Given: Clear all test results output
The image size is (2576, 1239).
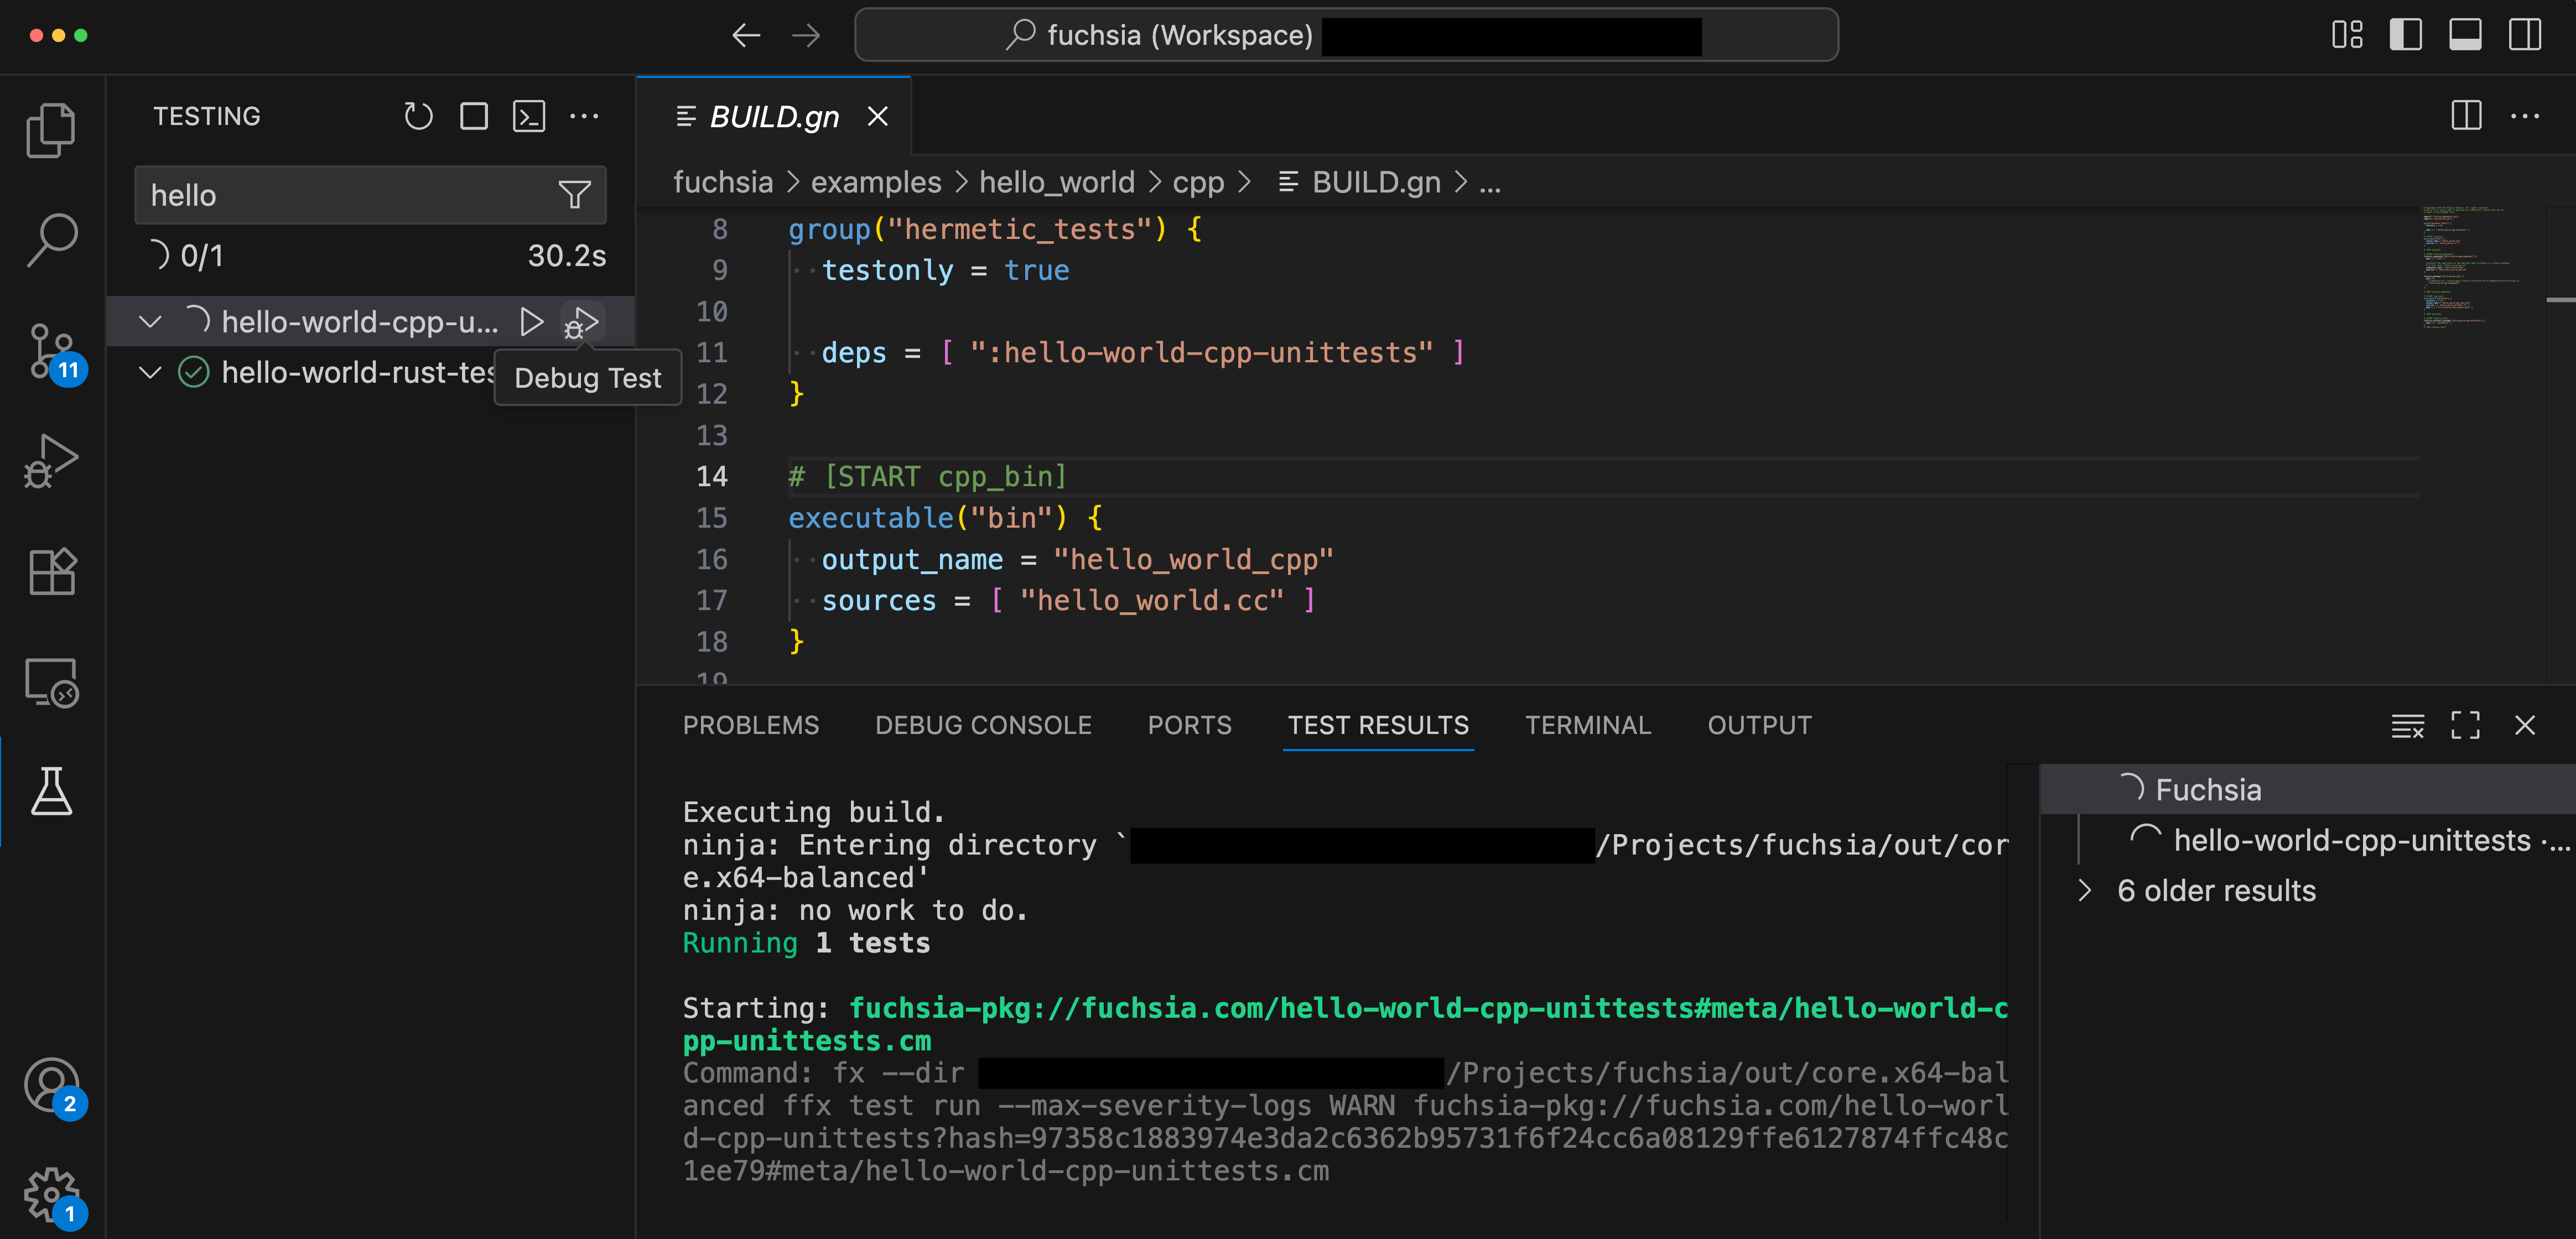Looking at the screenshot, I should tap(2407, 725).
